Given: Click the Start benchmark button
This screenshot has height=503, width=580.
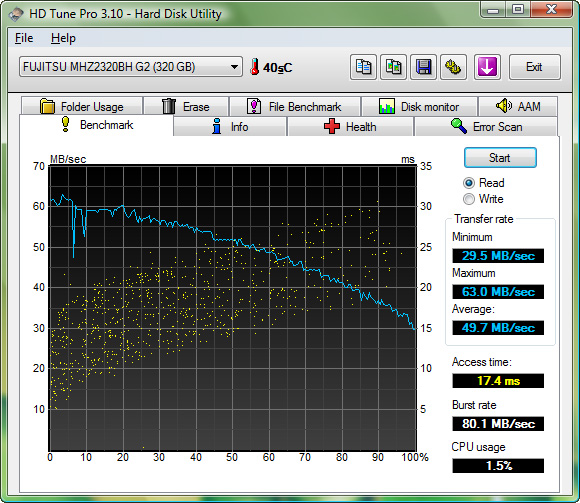Looking at the screenshot, I should (x=500, y=158).
